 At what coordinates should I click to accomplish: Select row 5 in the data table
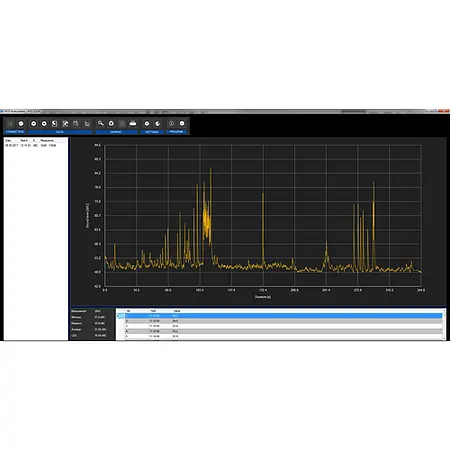coord(284,336)
